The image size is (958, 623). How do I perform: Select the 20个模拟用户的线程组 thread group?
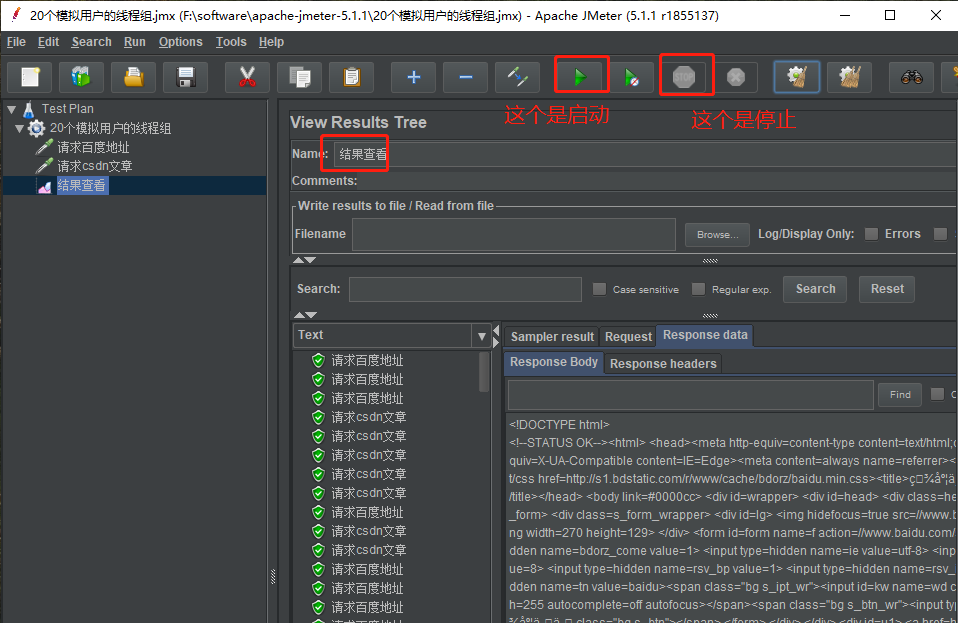pyautogui.click(x=110, y=128)
